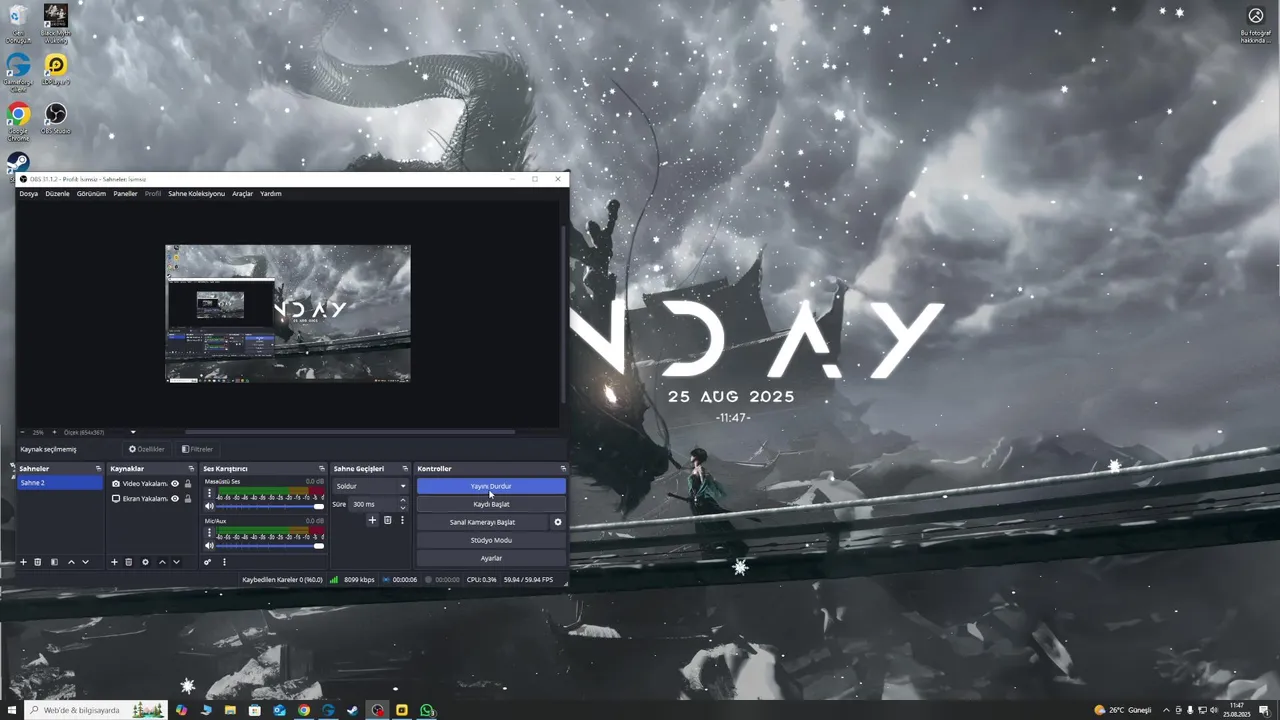Increase the Süre duration with the up stepper
The image size is (1280, 720).
point(403,501)
